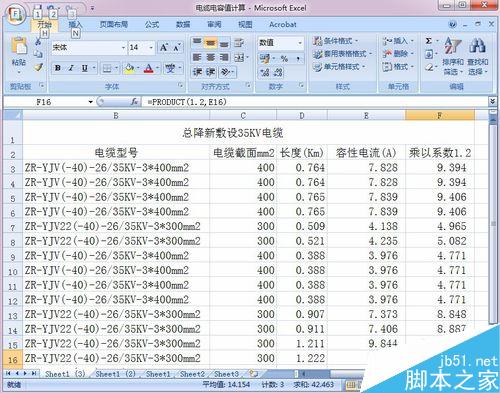Click the Cut scissors icon
500x393 pixels.
[38, 41]
